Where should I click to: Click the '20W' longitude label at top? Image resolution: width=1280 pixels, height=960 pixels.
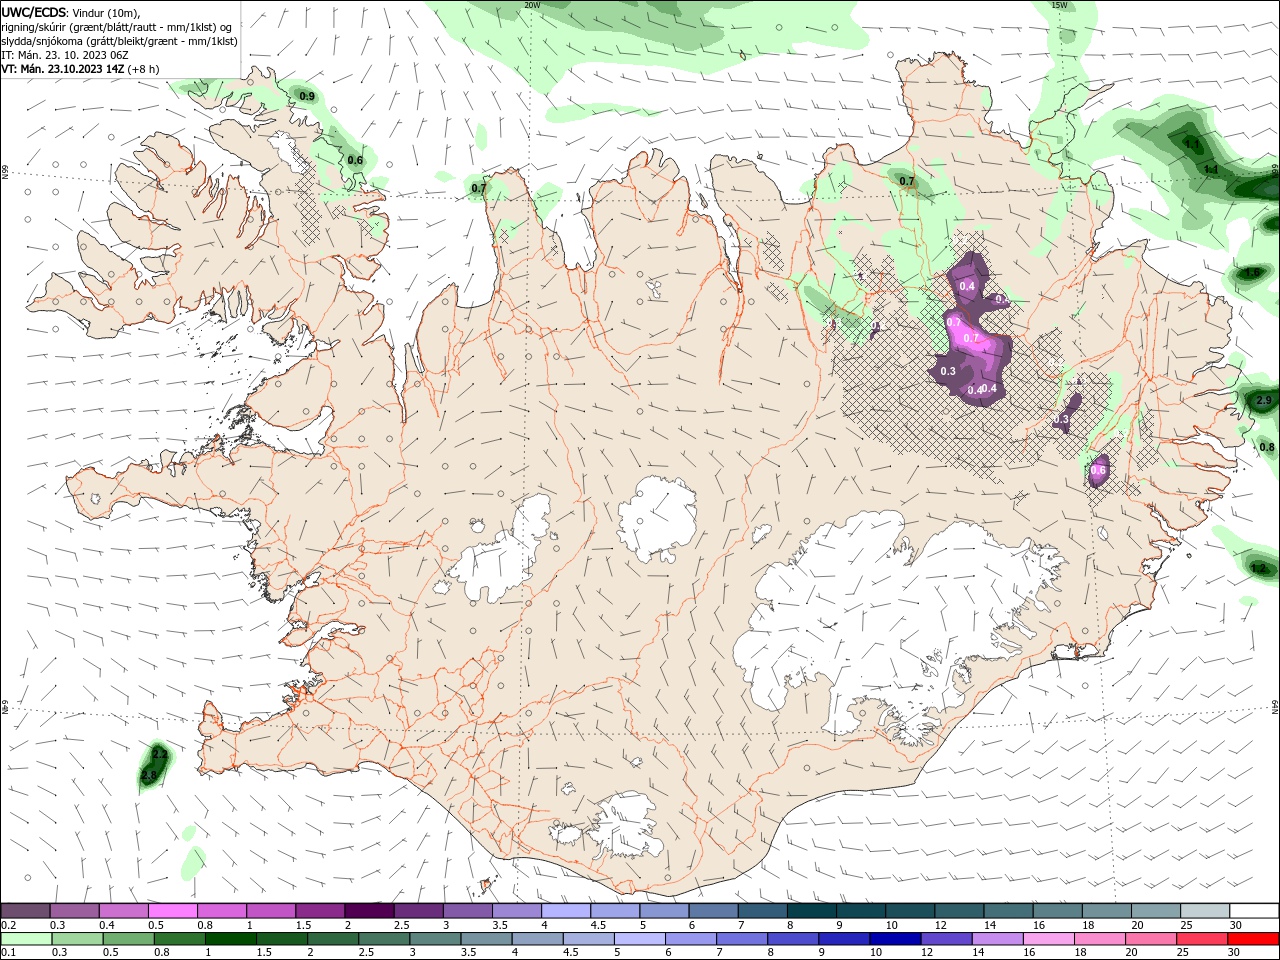click(532, 5)
